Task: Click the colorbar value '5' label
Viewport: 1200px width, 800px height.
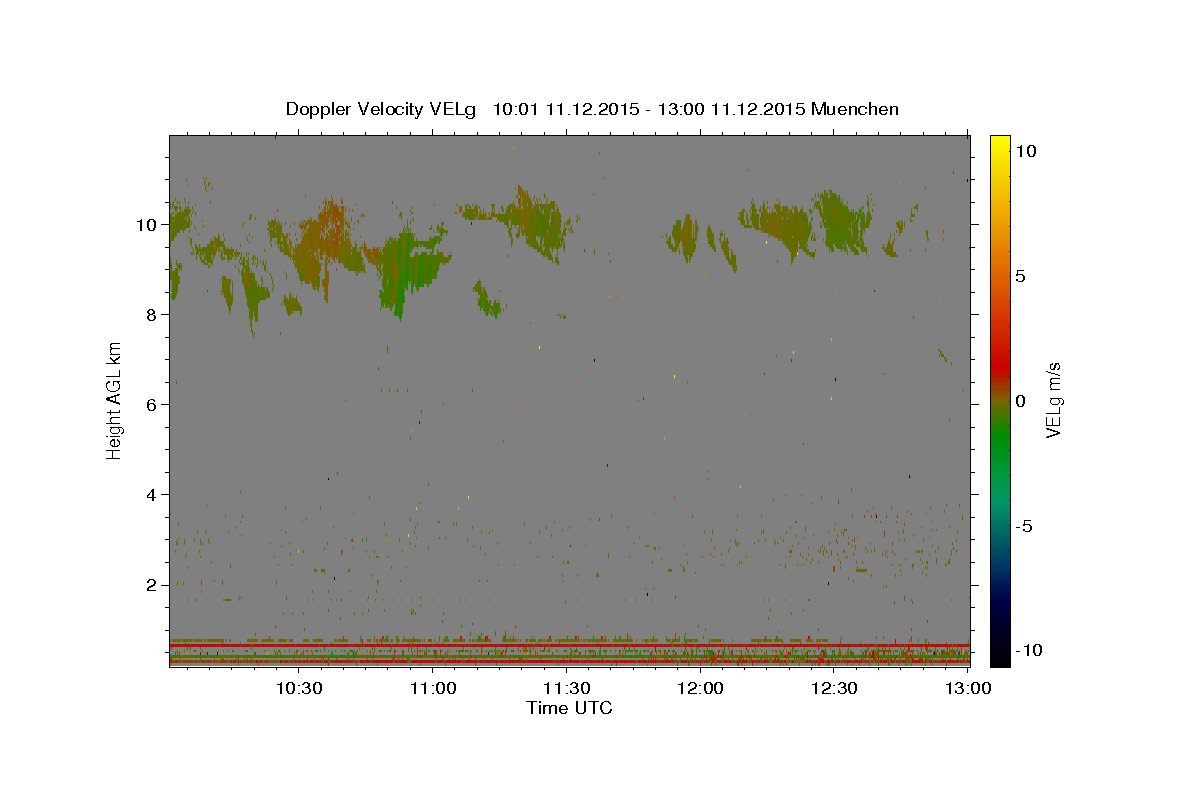Action: [x=1020, y=276]
